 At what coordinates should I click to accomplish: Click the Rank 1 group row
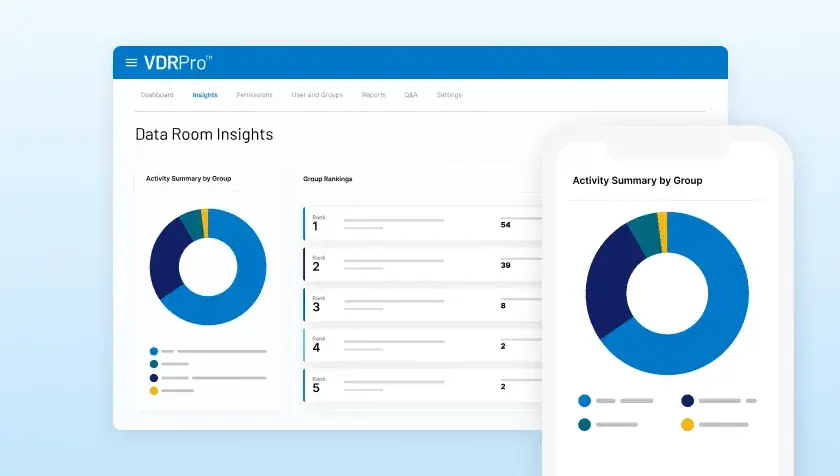coord(420,224)
